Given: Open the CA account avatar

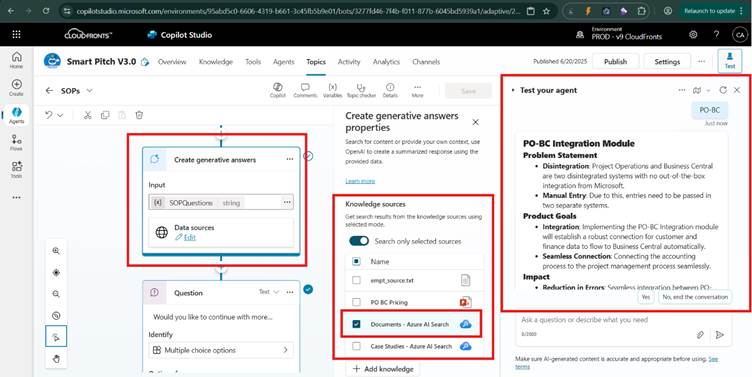Looking at the screenshot, I should pyautogui.click(x=739, y=35).
